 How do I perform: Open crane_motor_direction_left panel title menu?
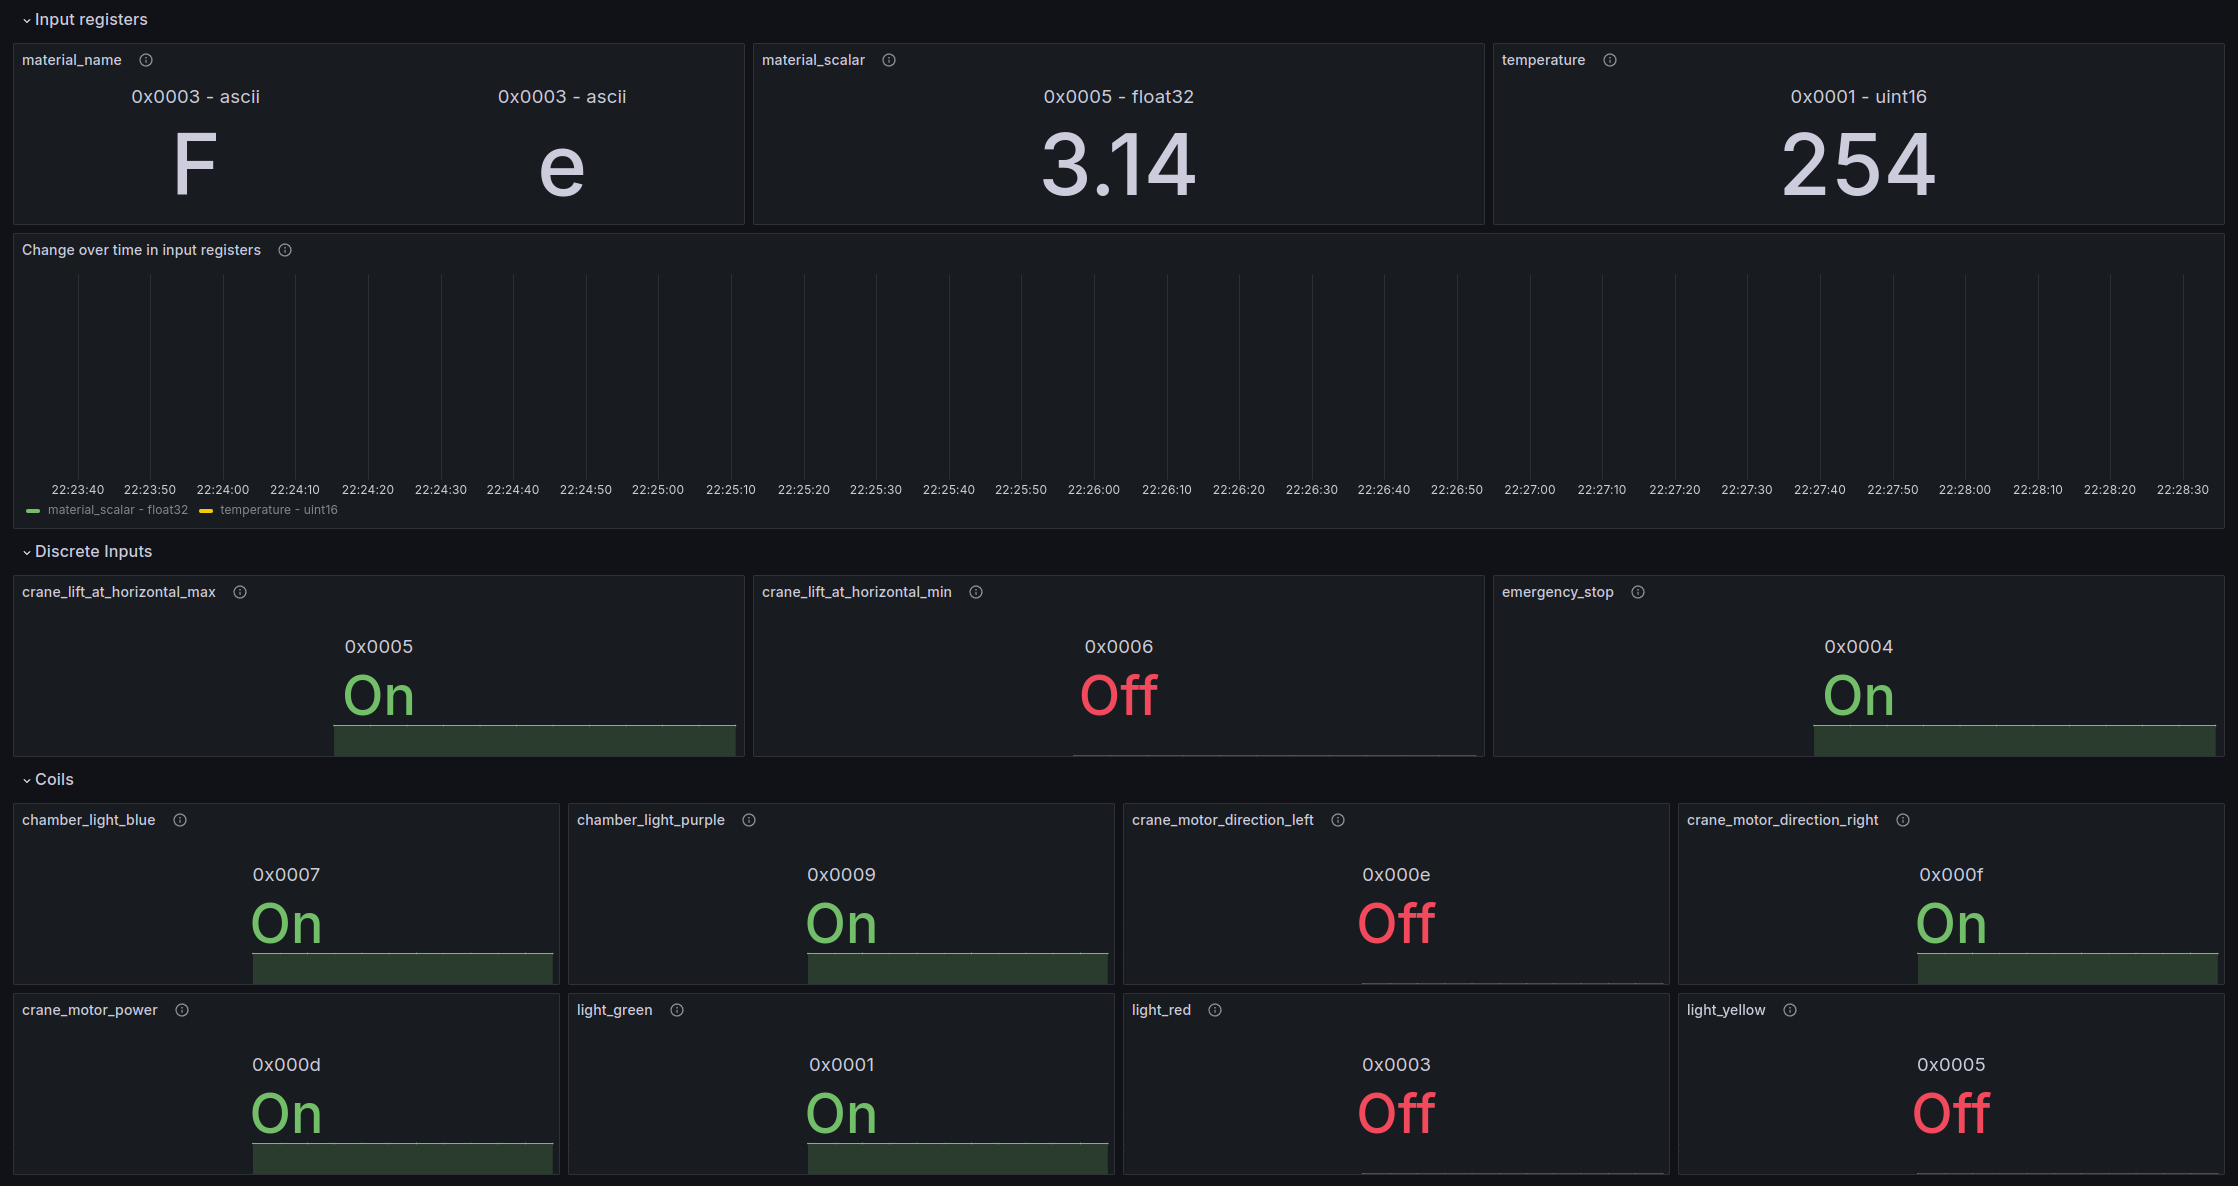1222,820
